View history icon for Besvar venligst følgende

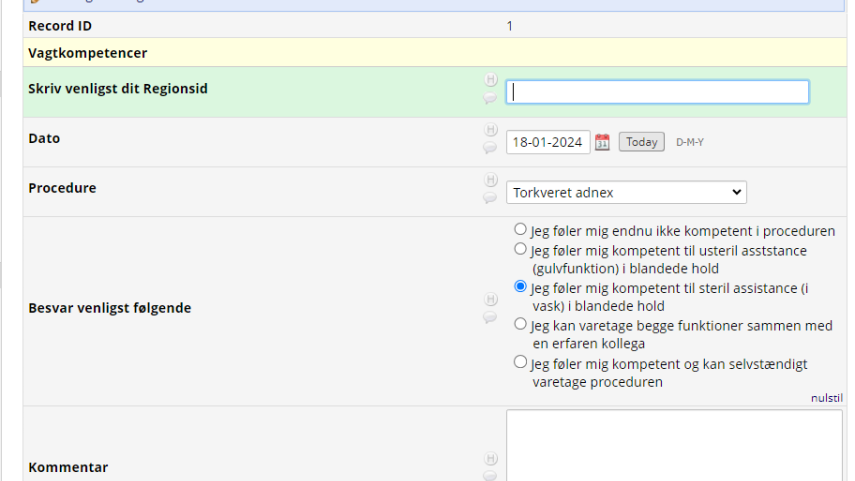[490, 299]
